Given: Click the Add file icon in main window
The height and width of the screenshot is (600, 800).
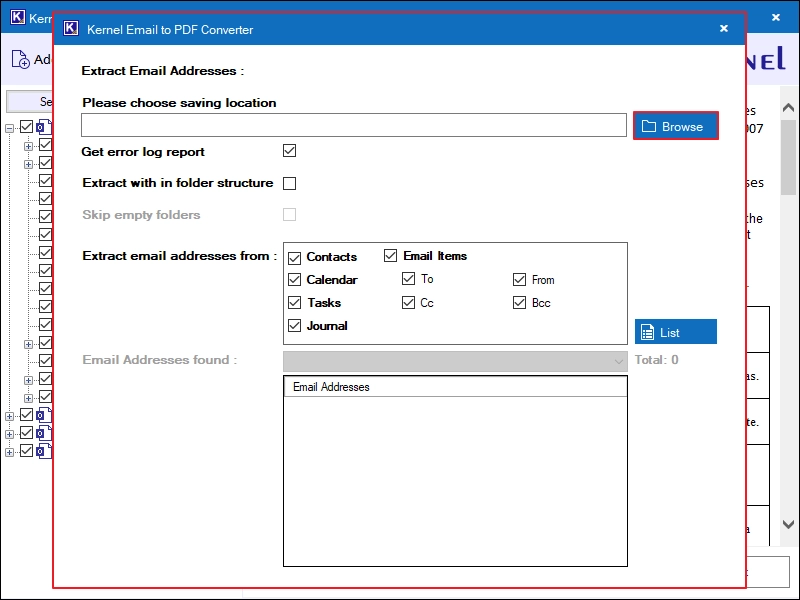Looking at the screenshot, I should tap(20, 59).
